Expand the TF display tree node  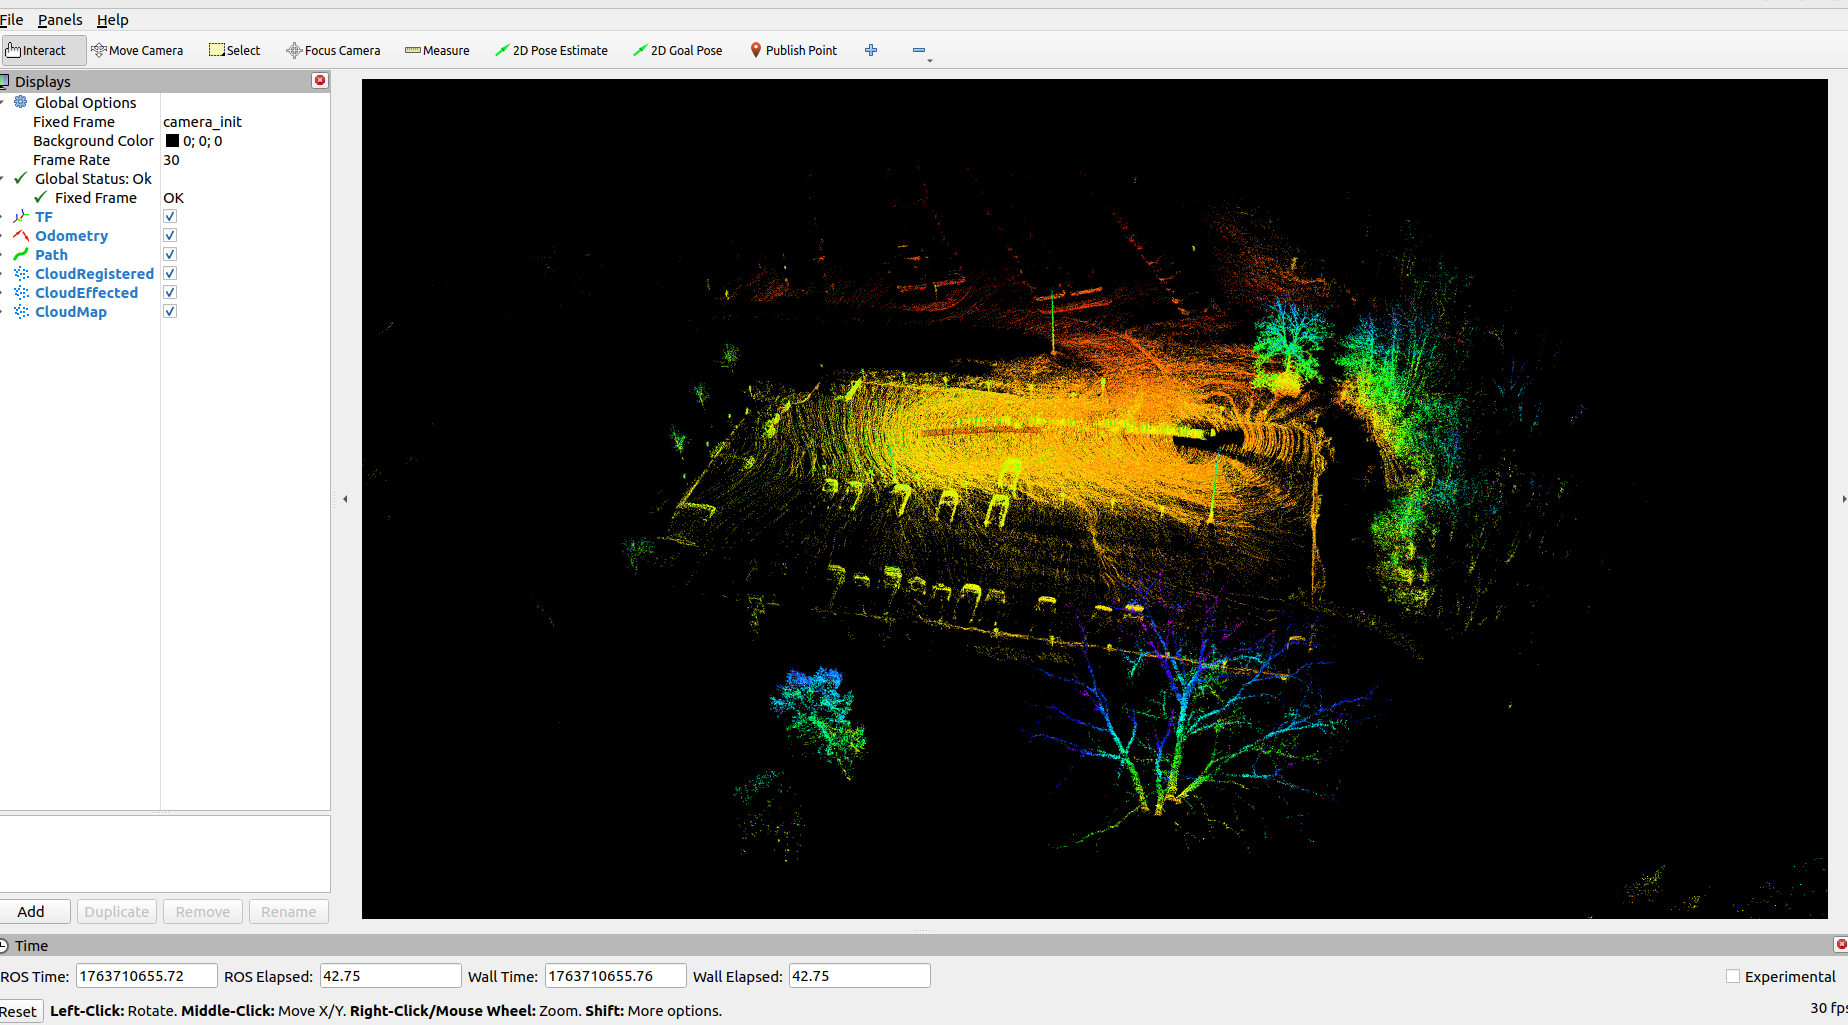tap(2, 216)
